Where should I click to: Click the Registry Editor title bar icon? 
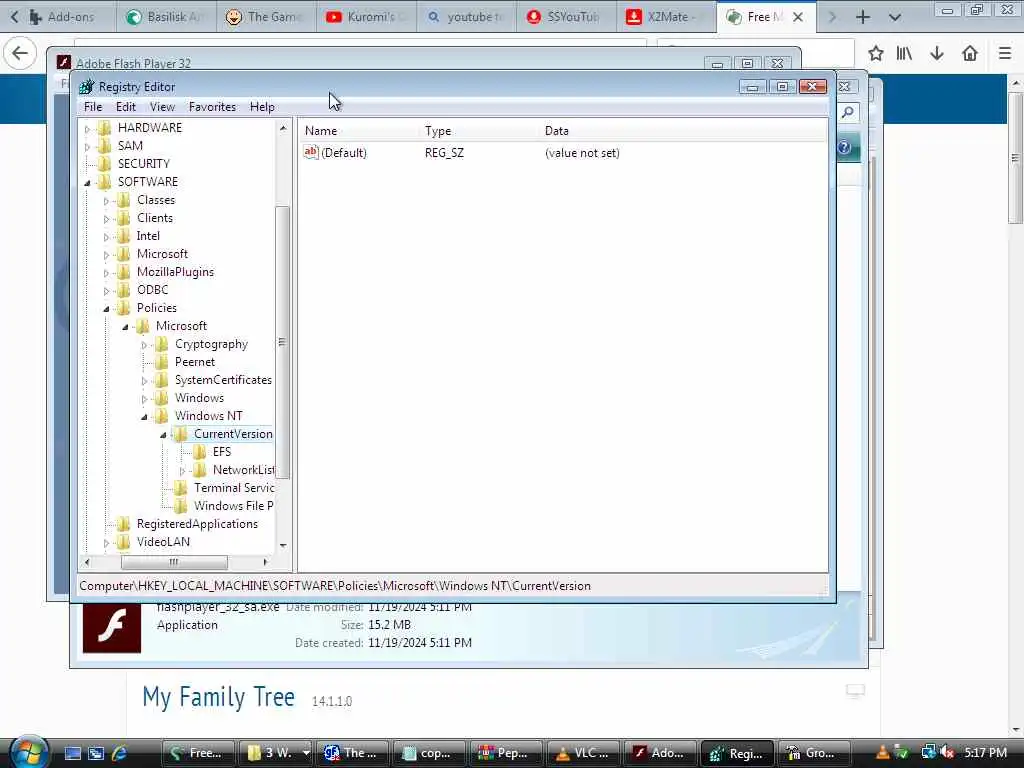point(87,86)
